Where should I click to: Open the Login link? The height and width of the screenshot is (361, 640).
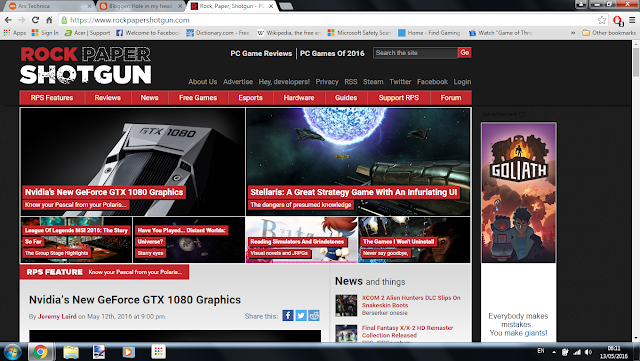tap(462, 82)
